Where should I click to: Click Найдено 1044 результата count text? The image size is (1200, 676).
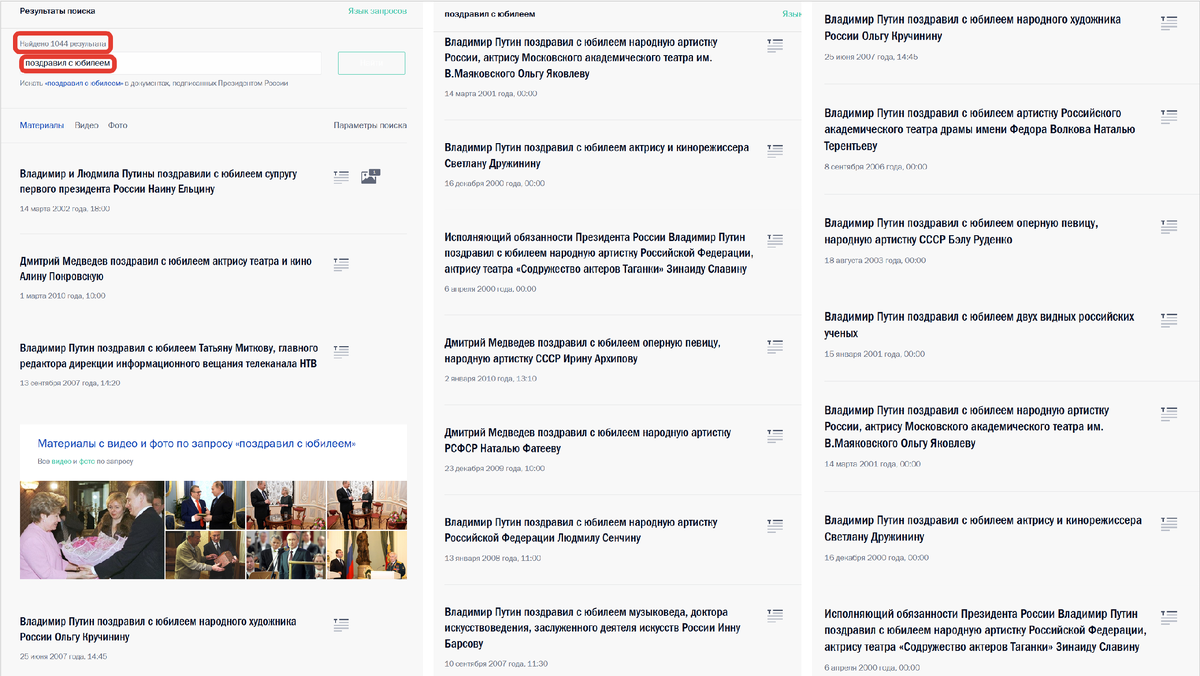click(x=63, y=43)
